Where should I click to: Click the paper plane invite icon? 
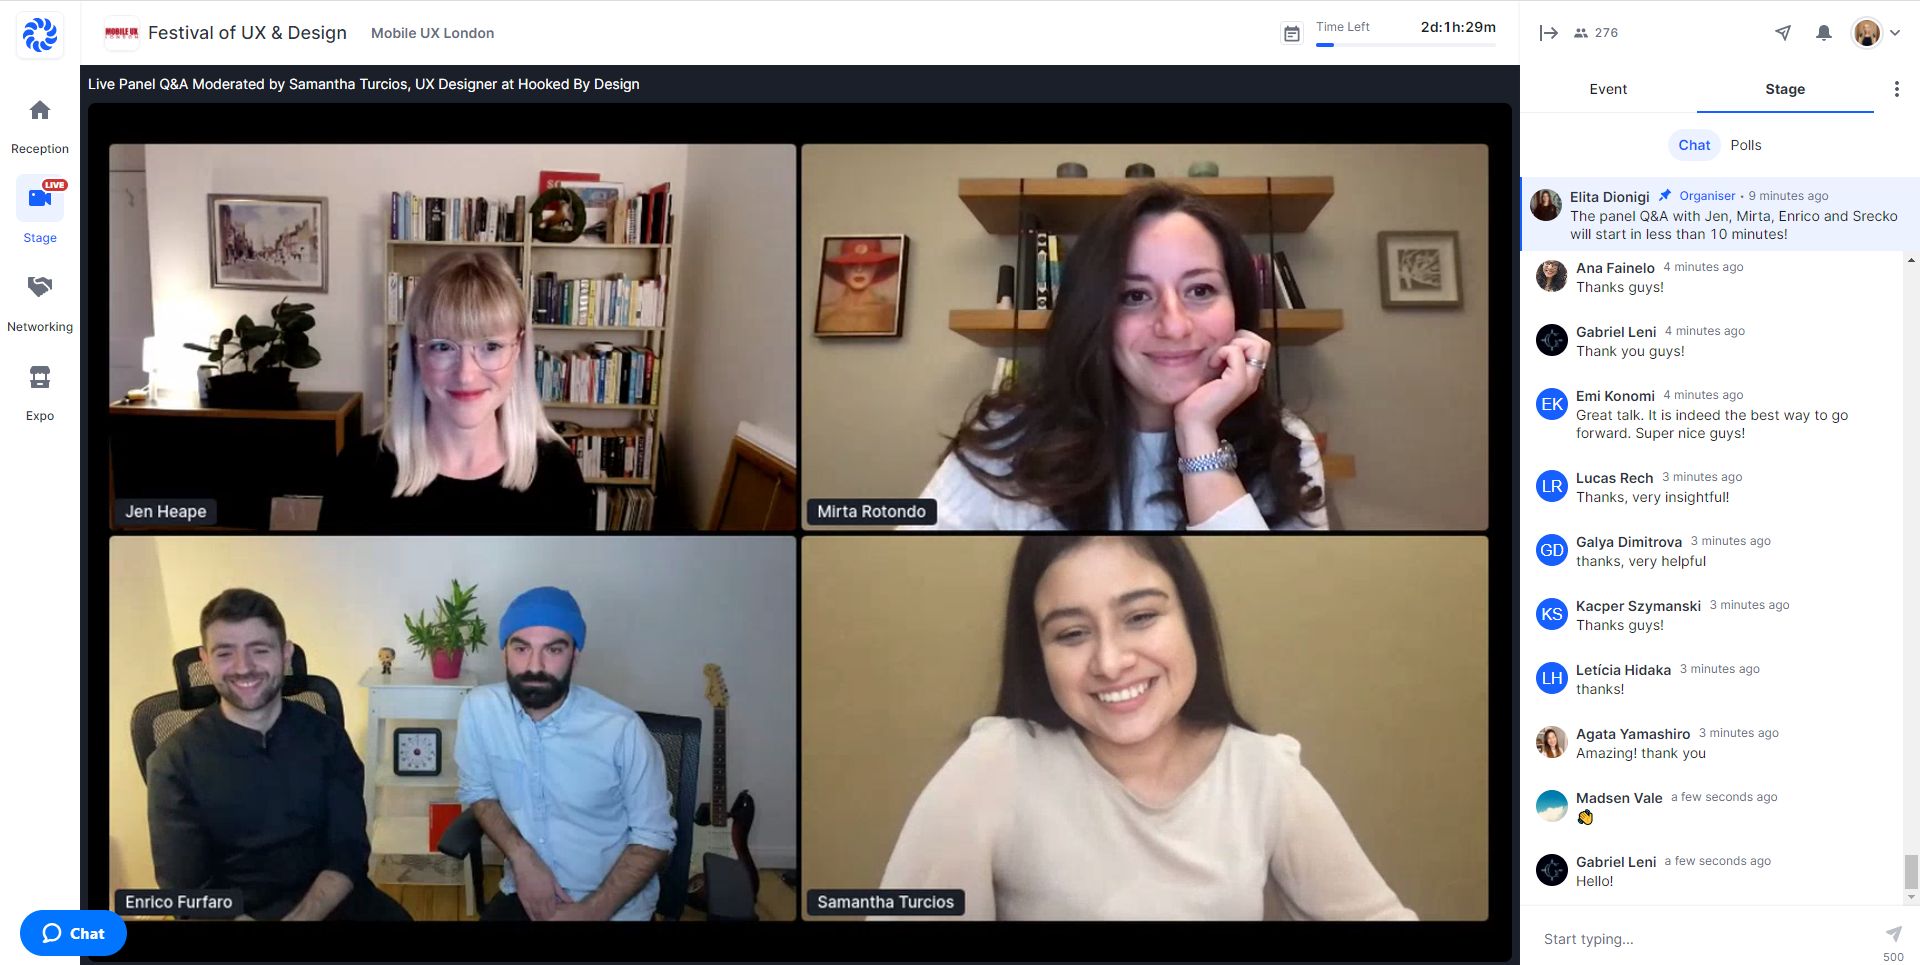(1782, 33)
